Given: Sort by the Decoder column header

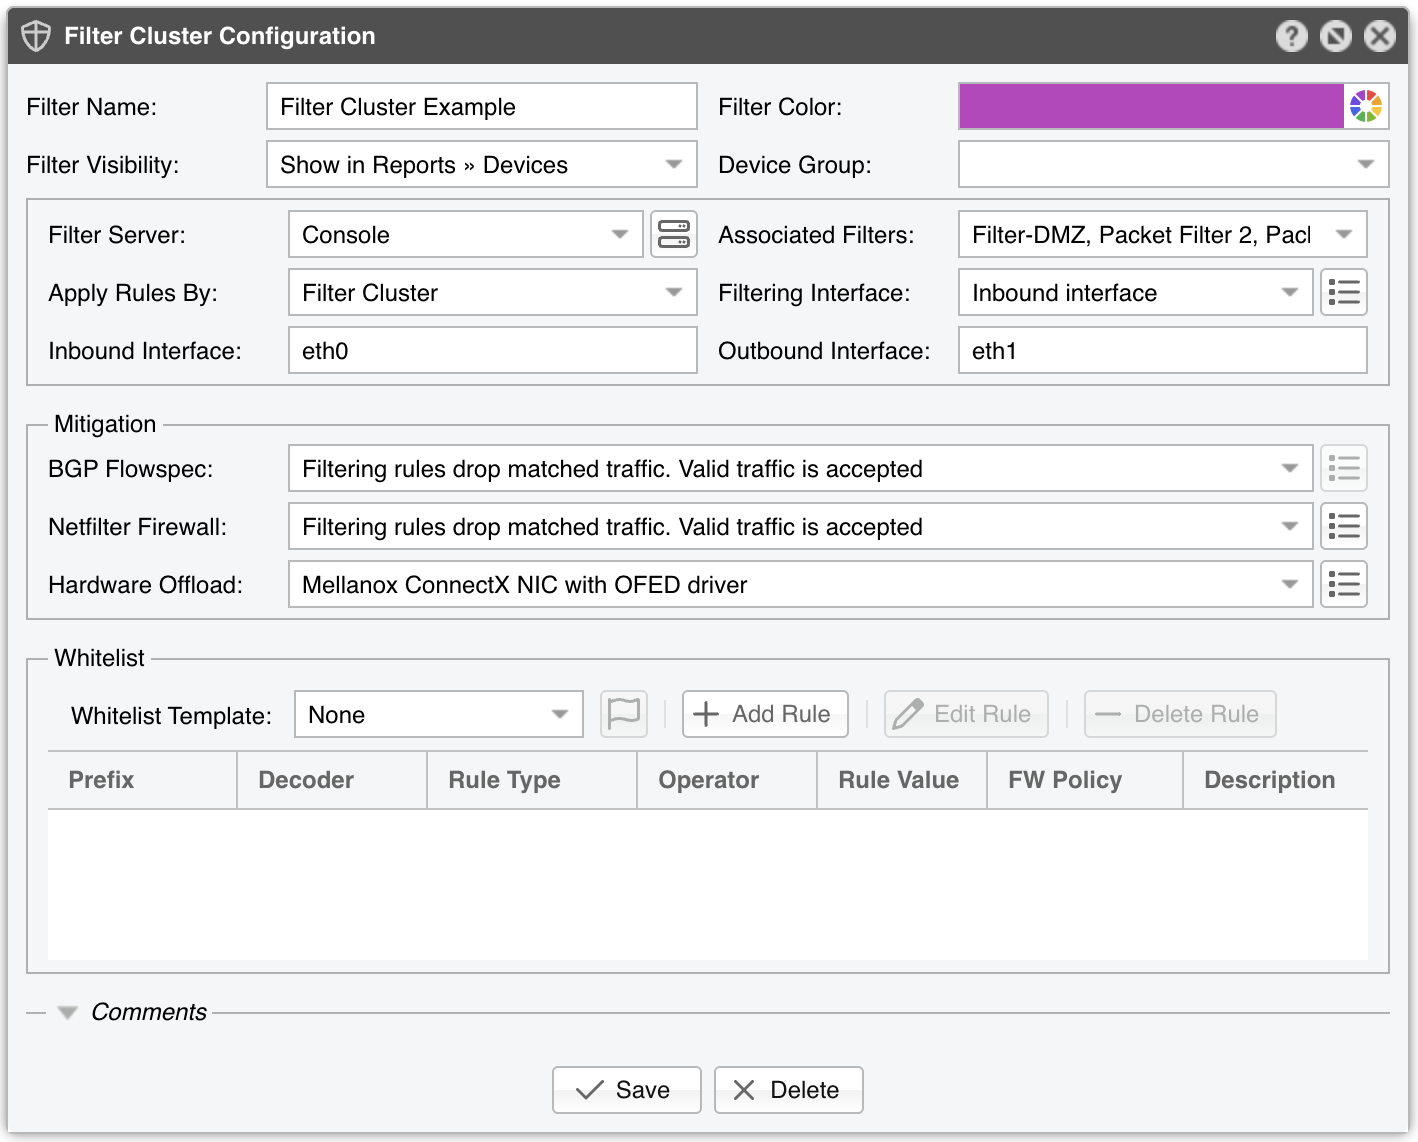Looking at the screenshot, I should [332, 780].
